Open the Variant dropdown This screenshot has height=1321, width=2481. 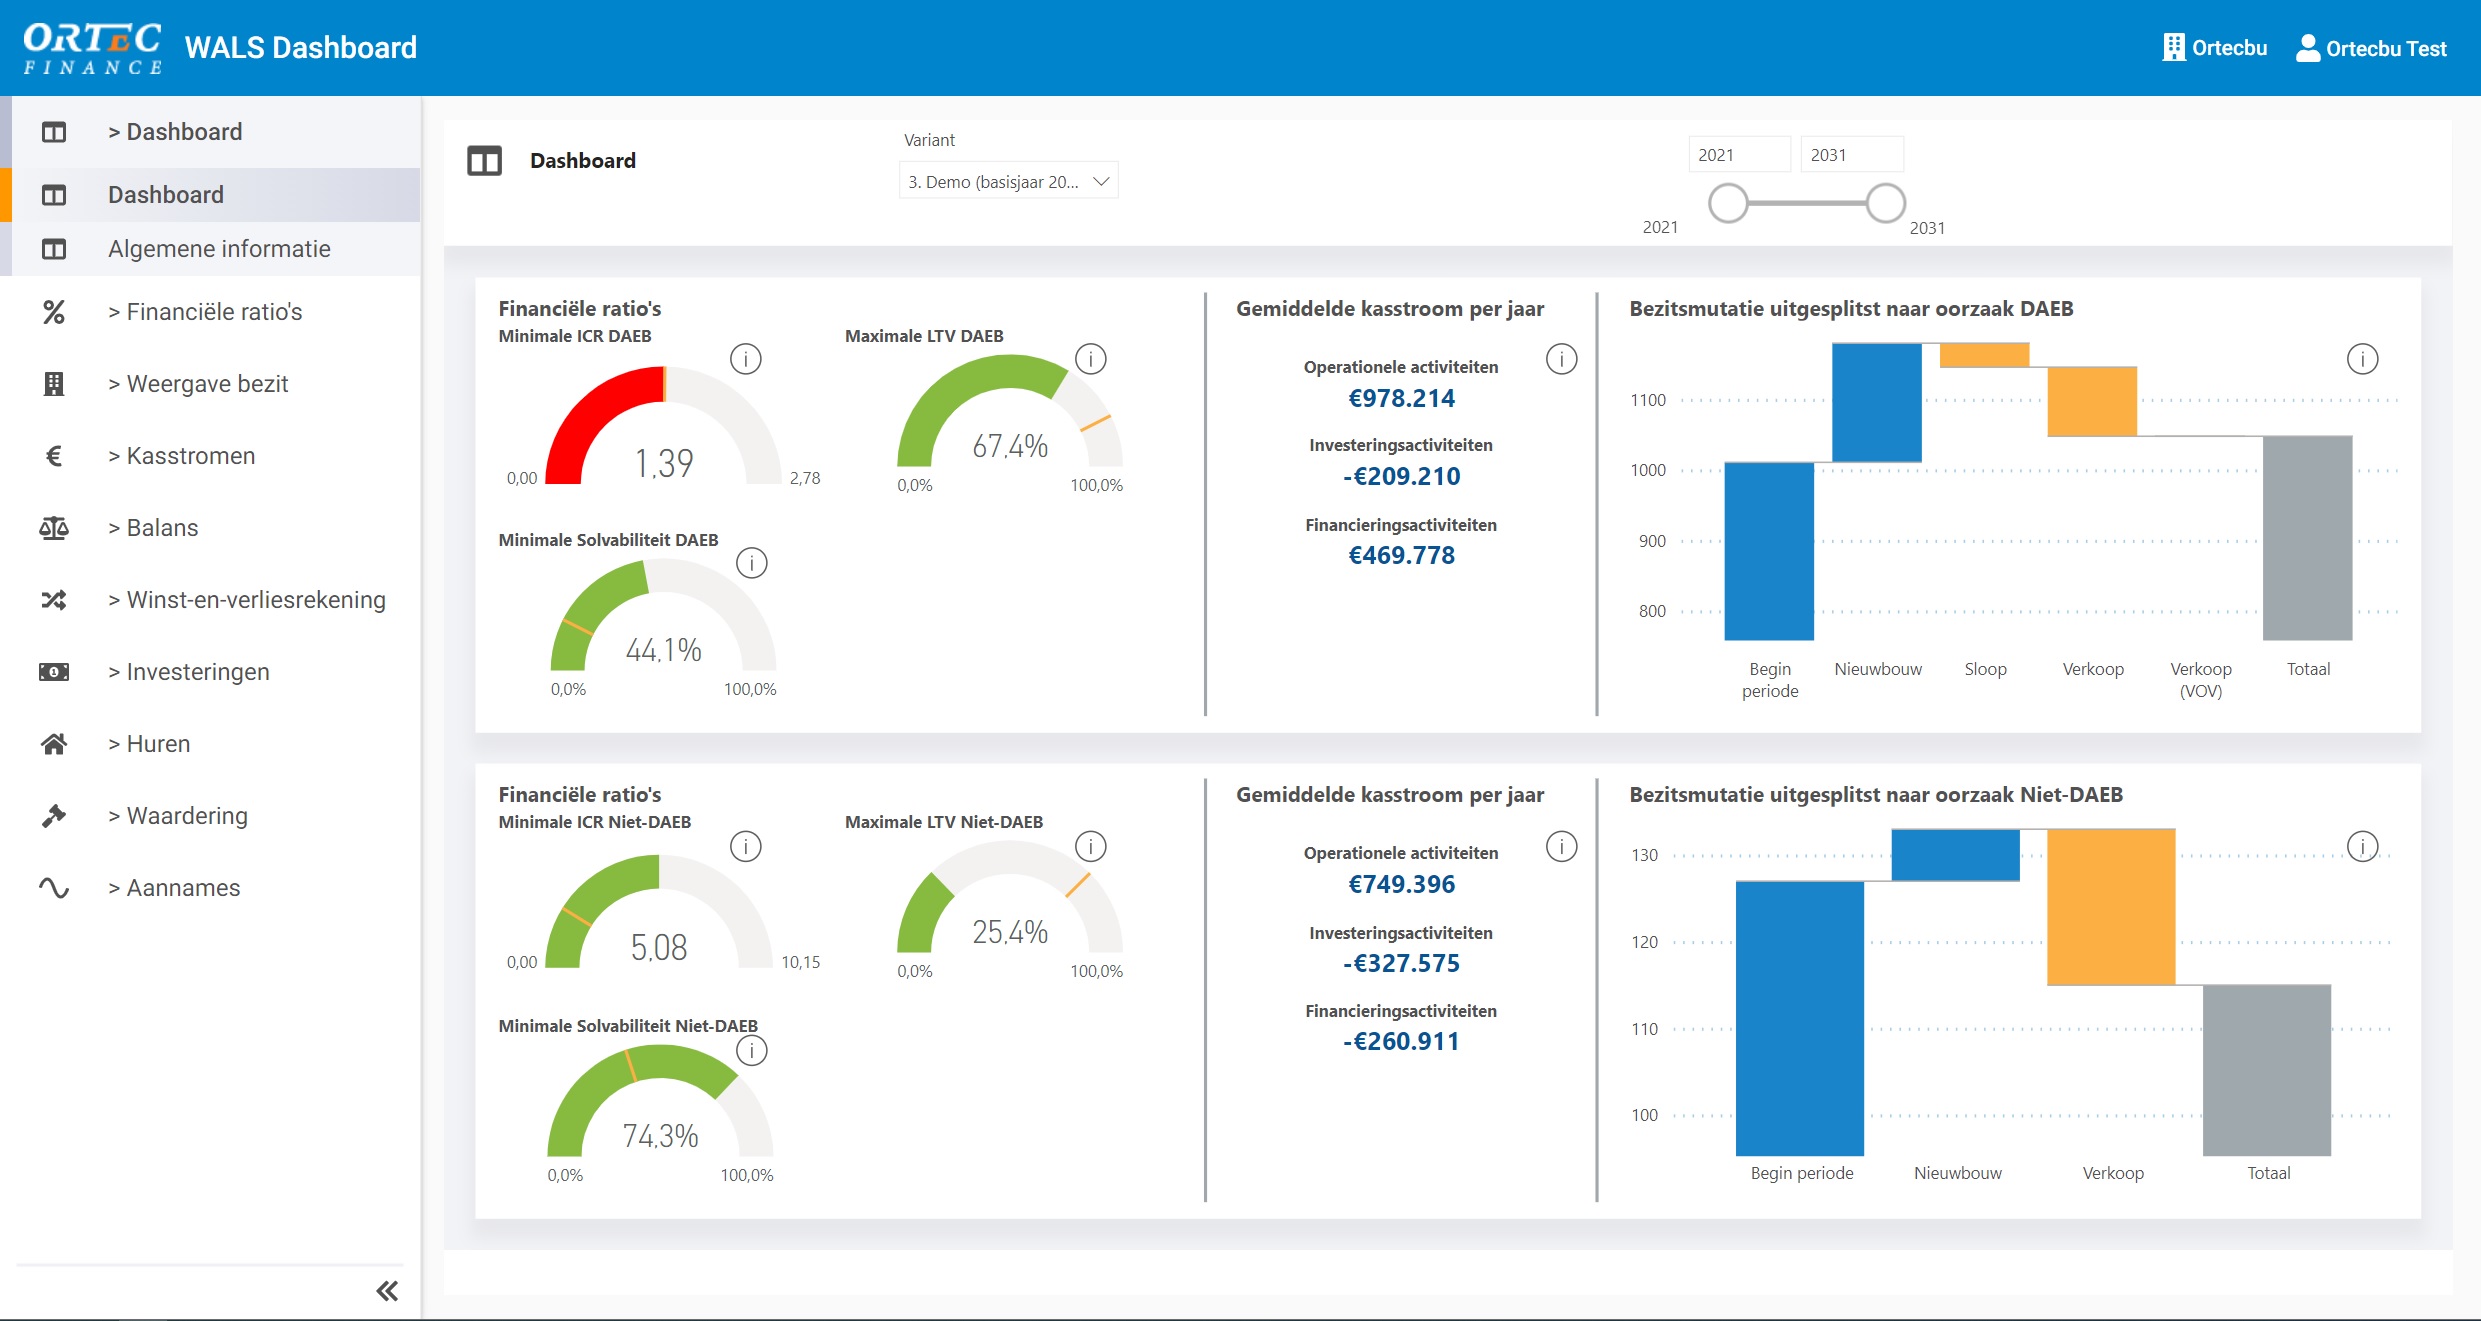[x=1007, y=180]
